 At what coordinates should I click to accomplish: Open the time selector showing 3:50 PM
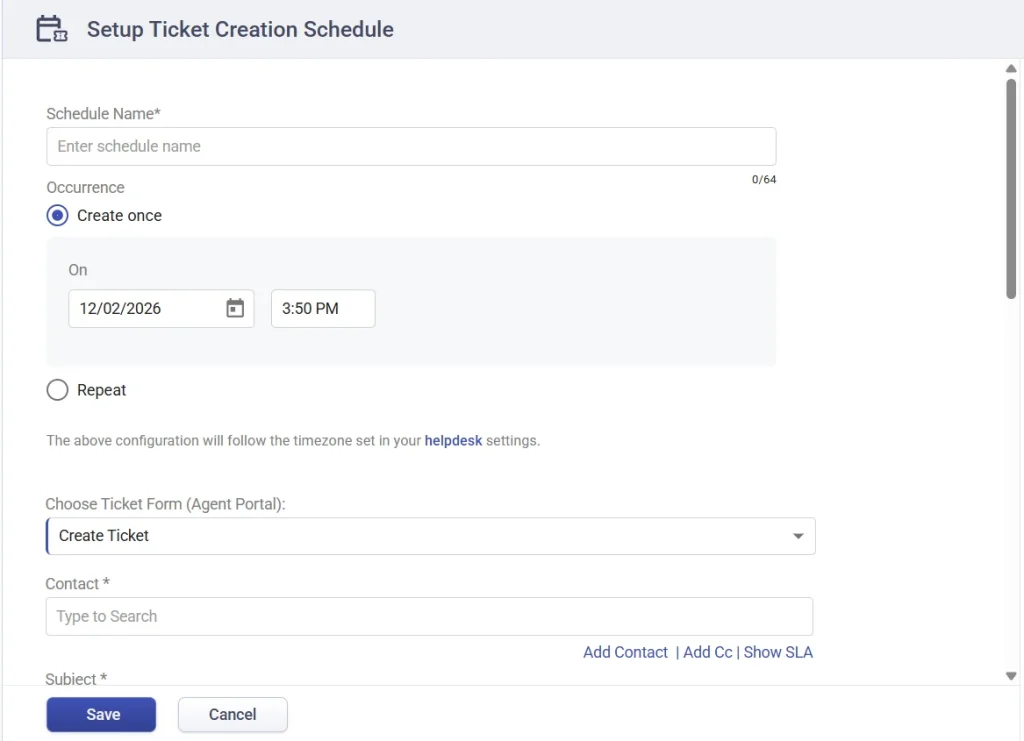[322, 308]
